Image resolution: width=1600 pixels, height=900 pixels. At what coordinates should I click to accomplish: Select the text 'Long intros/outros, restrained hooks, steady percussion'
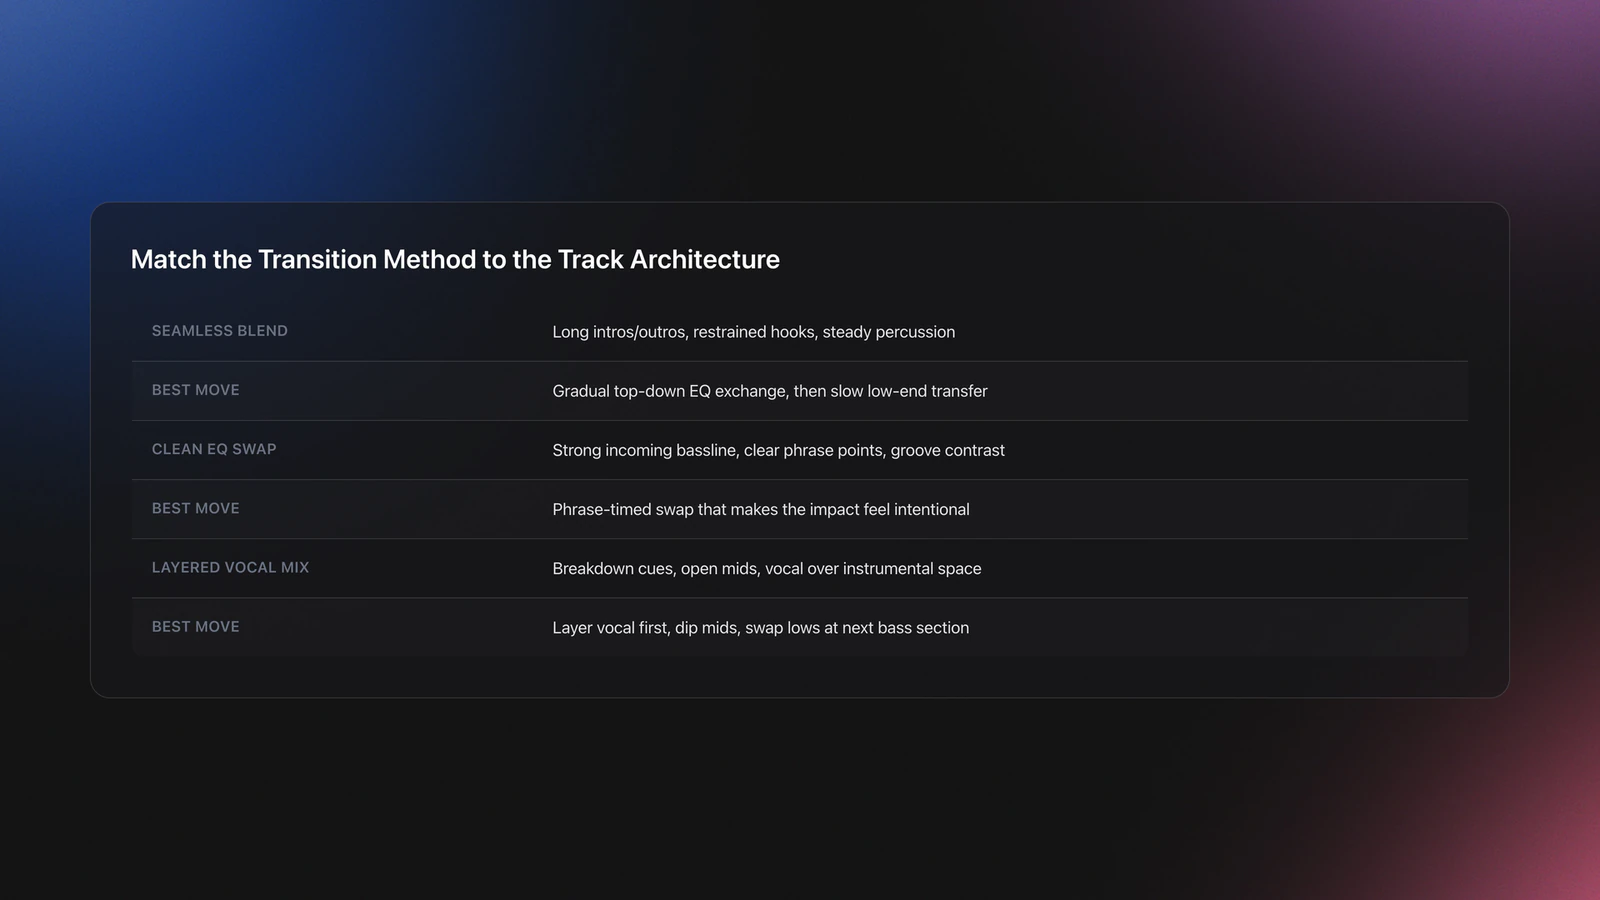coord(753,332)
